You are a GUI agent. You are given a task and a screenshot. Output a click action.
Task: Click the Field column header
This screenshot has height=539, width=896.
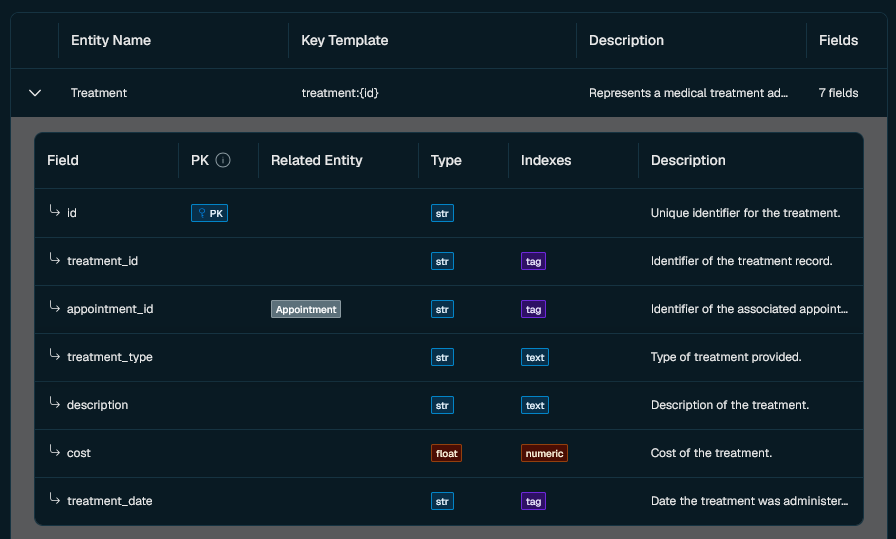(x=63, y=160)
